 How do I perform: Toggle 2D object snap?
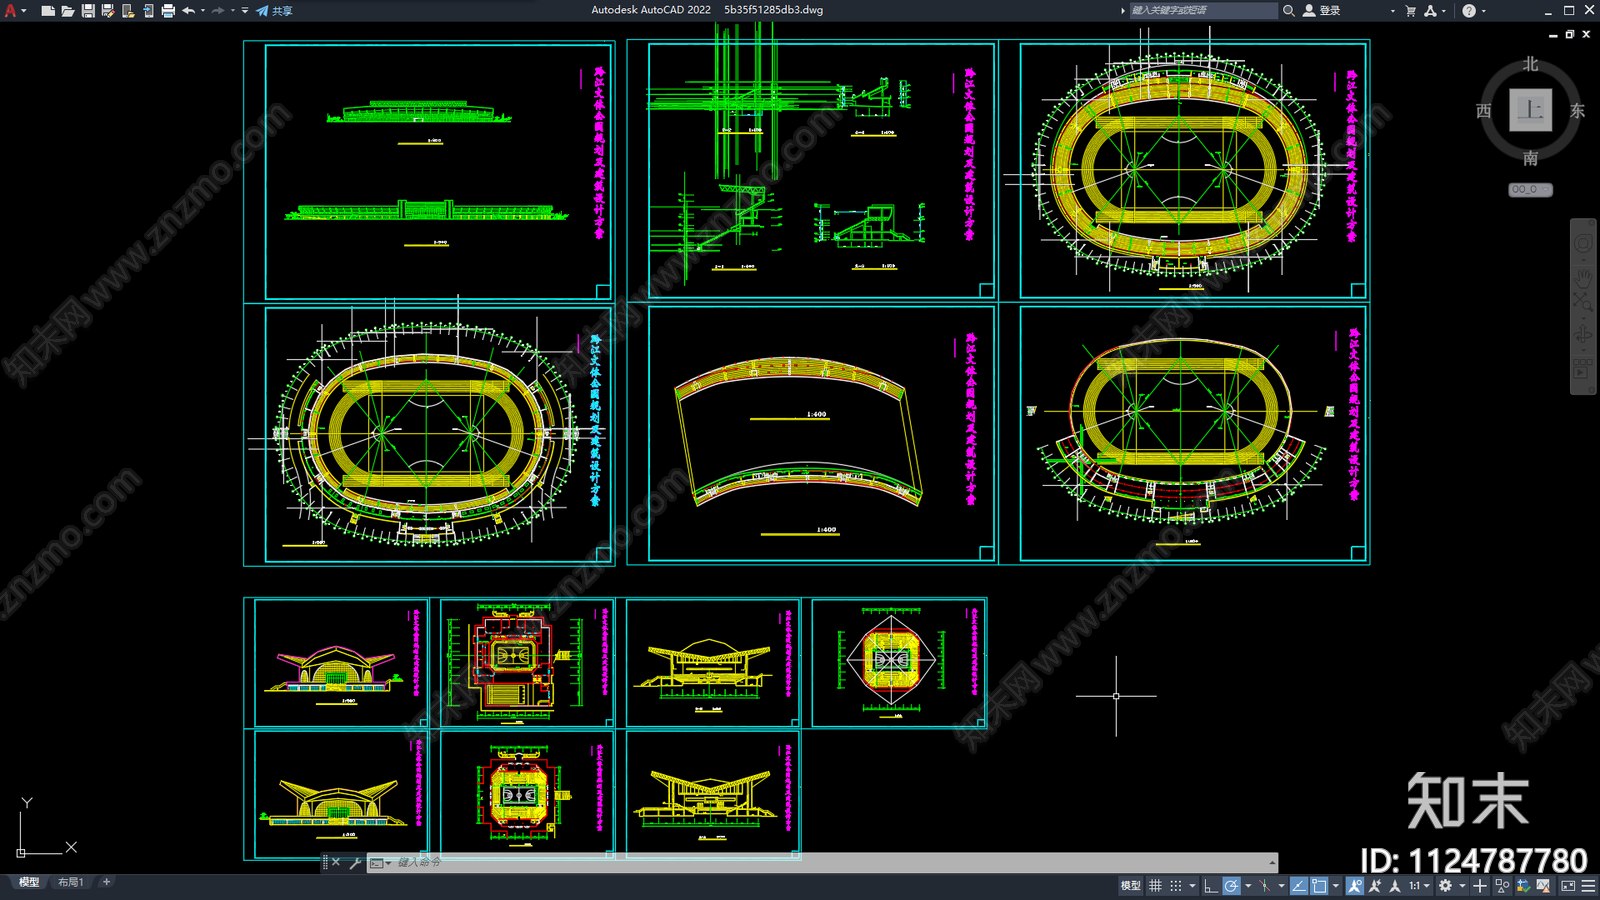(x=1319, y=886)
